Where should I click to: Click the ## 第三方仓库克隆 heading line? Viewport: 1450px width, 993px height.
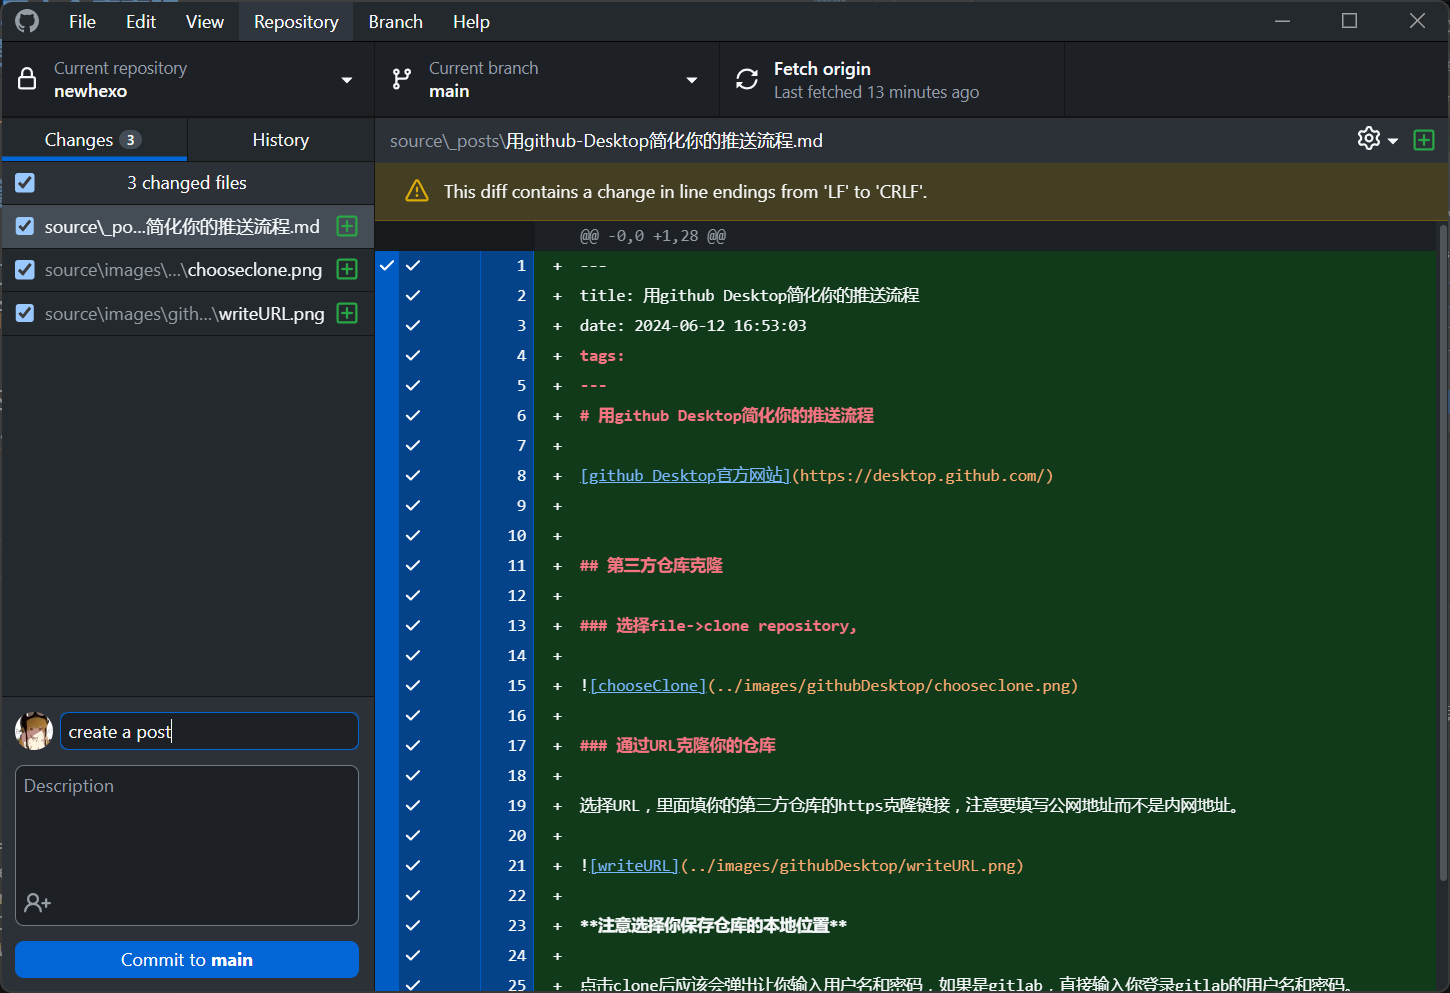point(651,565)
